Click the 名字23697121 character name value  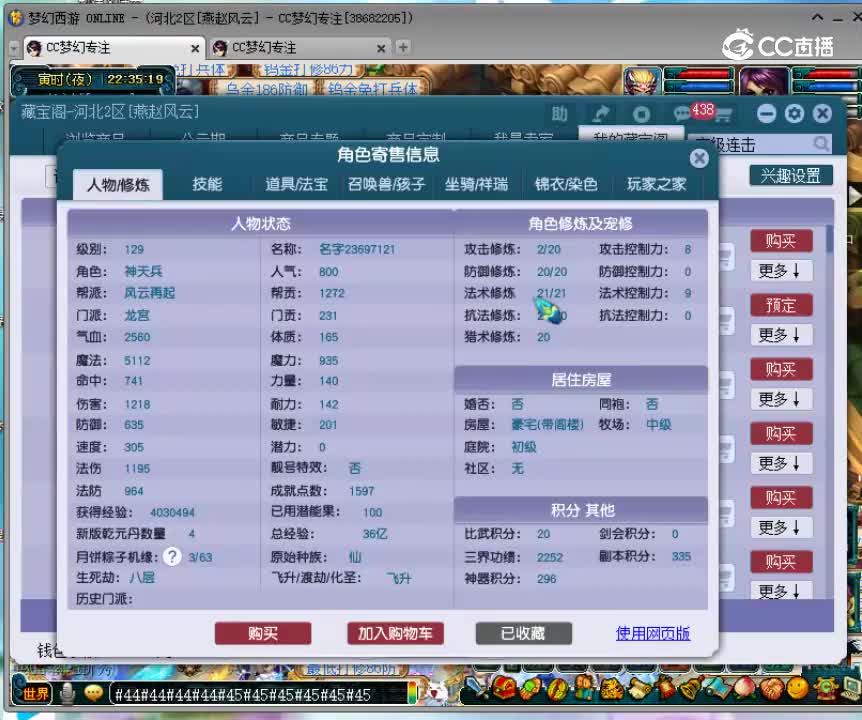(357, 250)
